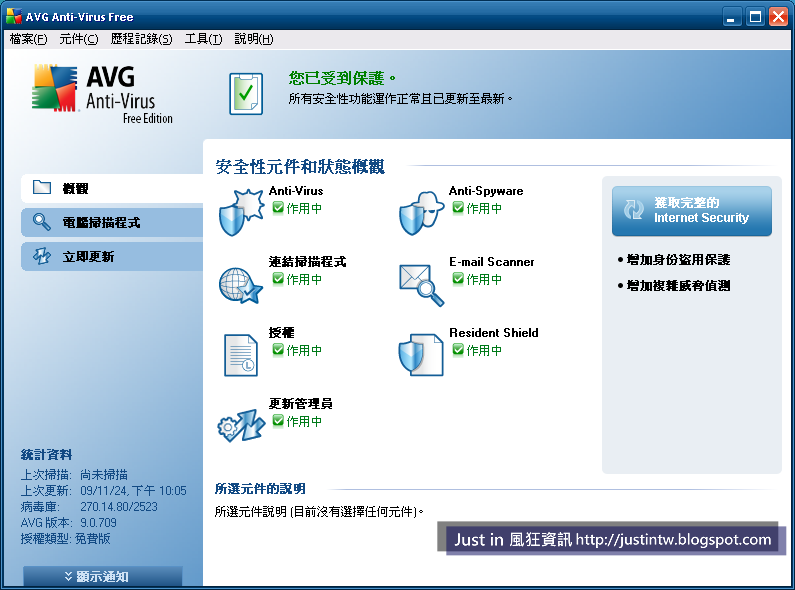Image resolution: width=795 pixels, height=590 pixels.
Task: Click the 授權 作用中 green check
Action: coord(278,349)
